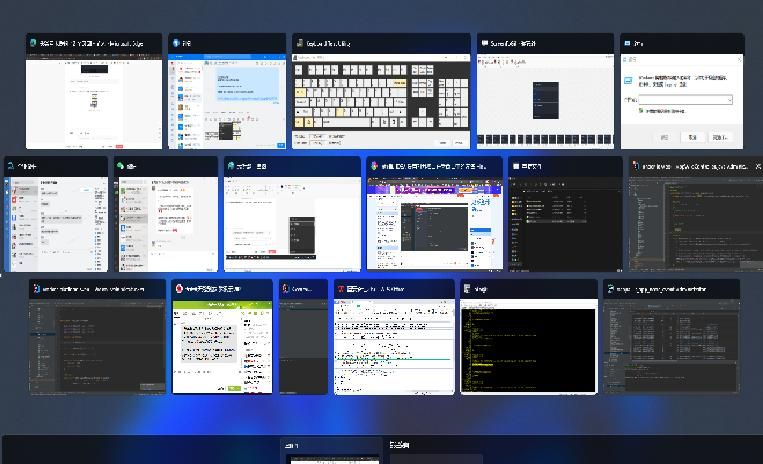
Task: Switch to the narrow dark 'Comm...' window
Action: tap(304, 337)
